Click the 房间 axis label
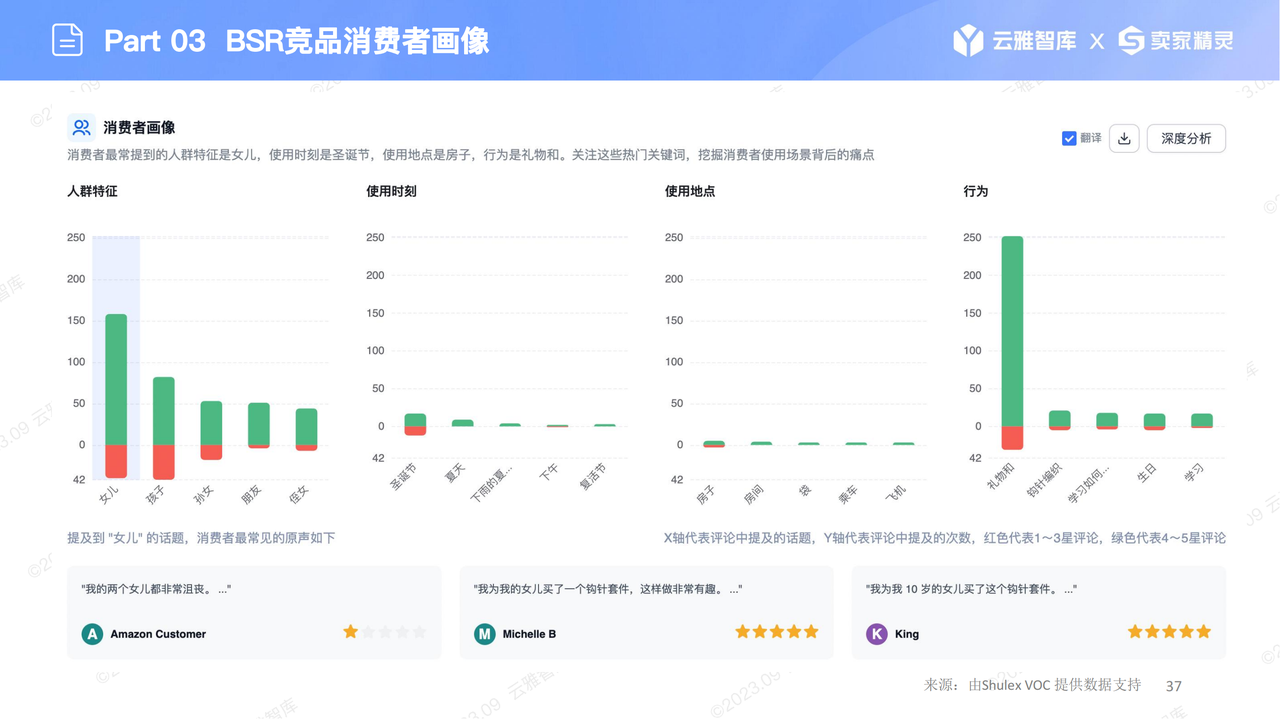 coord(754,494)
